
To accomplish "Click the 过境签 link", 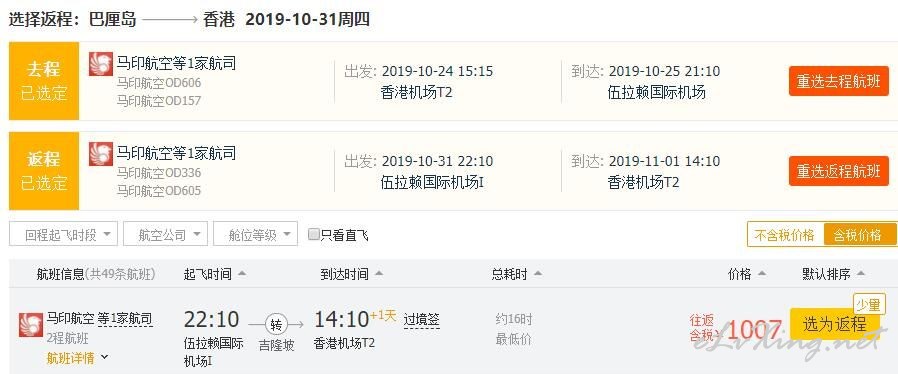I will [422, 319].
